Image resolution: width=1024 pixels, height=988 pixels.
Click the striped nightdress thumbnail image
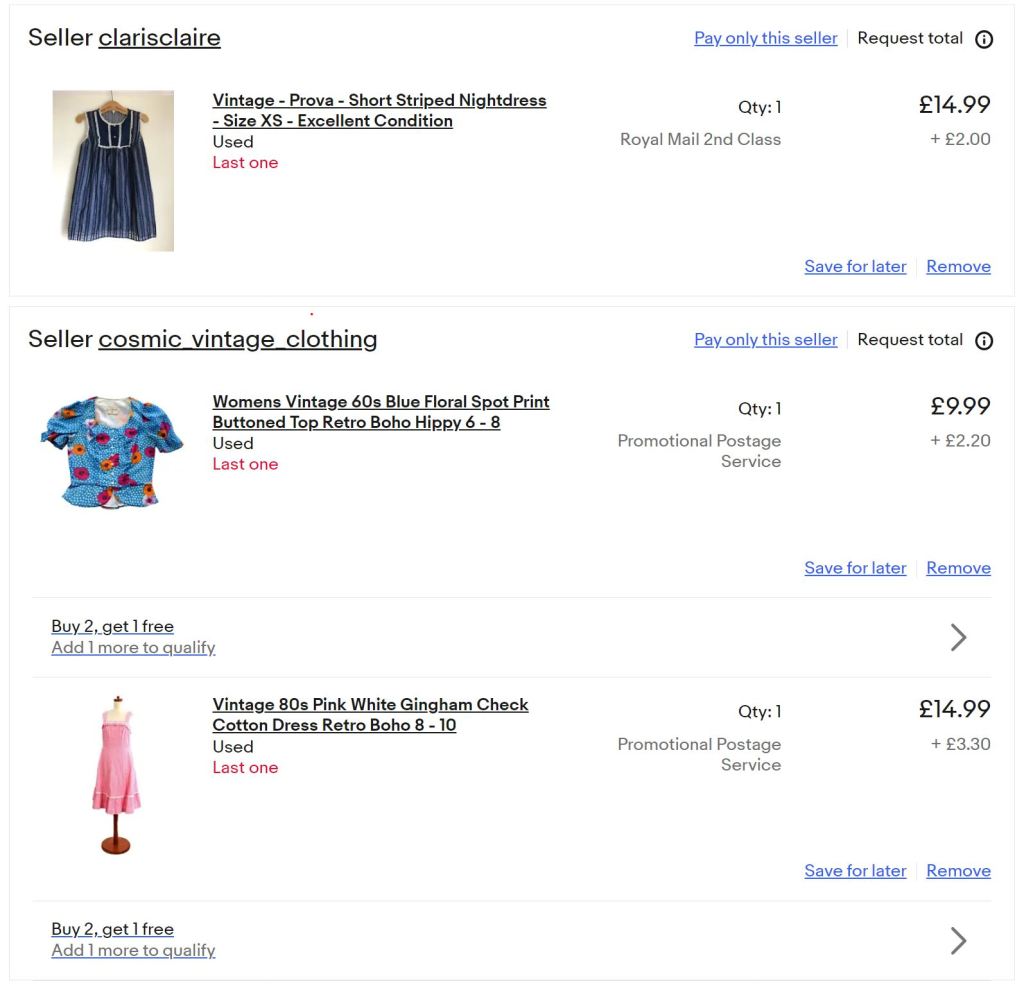coord(113,170)
